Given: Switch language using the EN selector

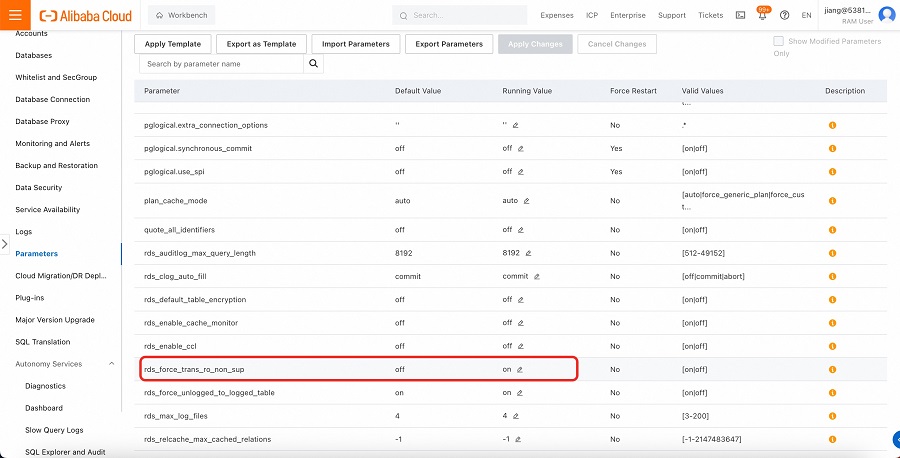Looking at the screenshot, I should pos(806,15).
